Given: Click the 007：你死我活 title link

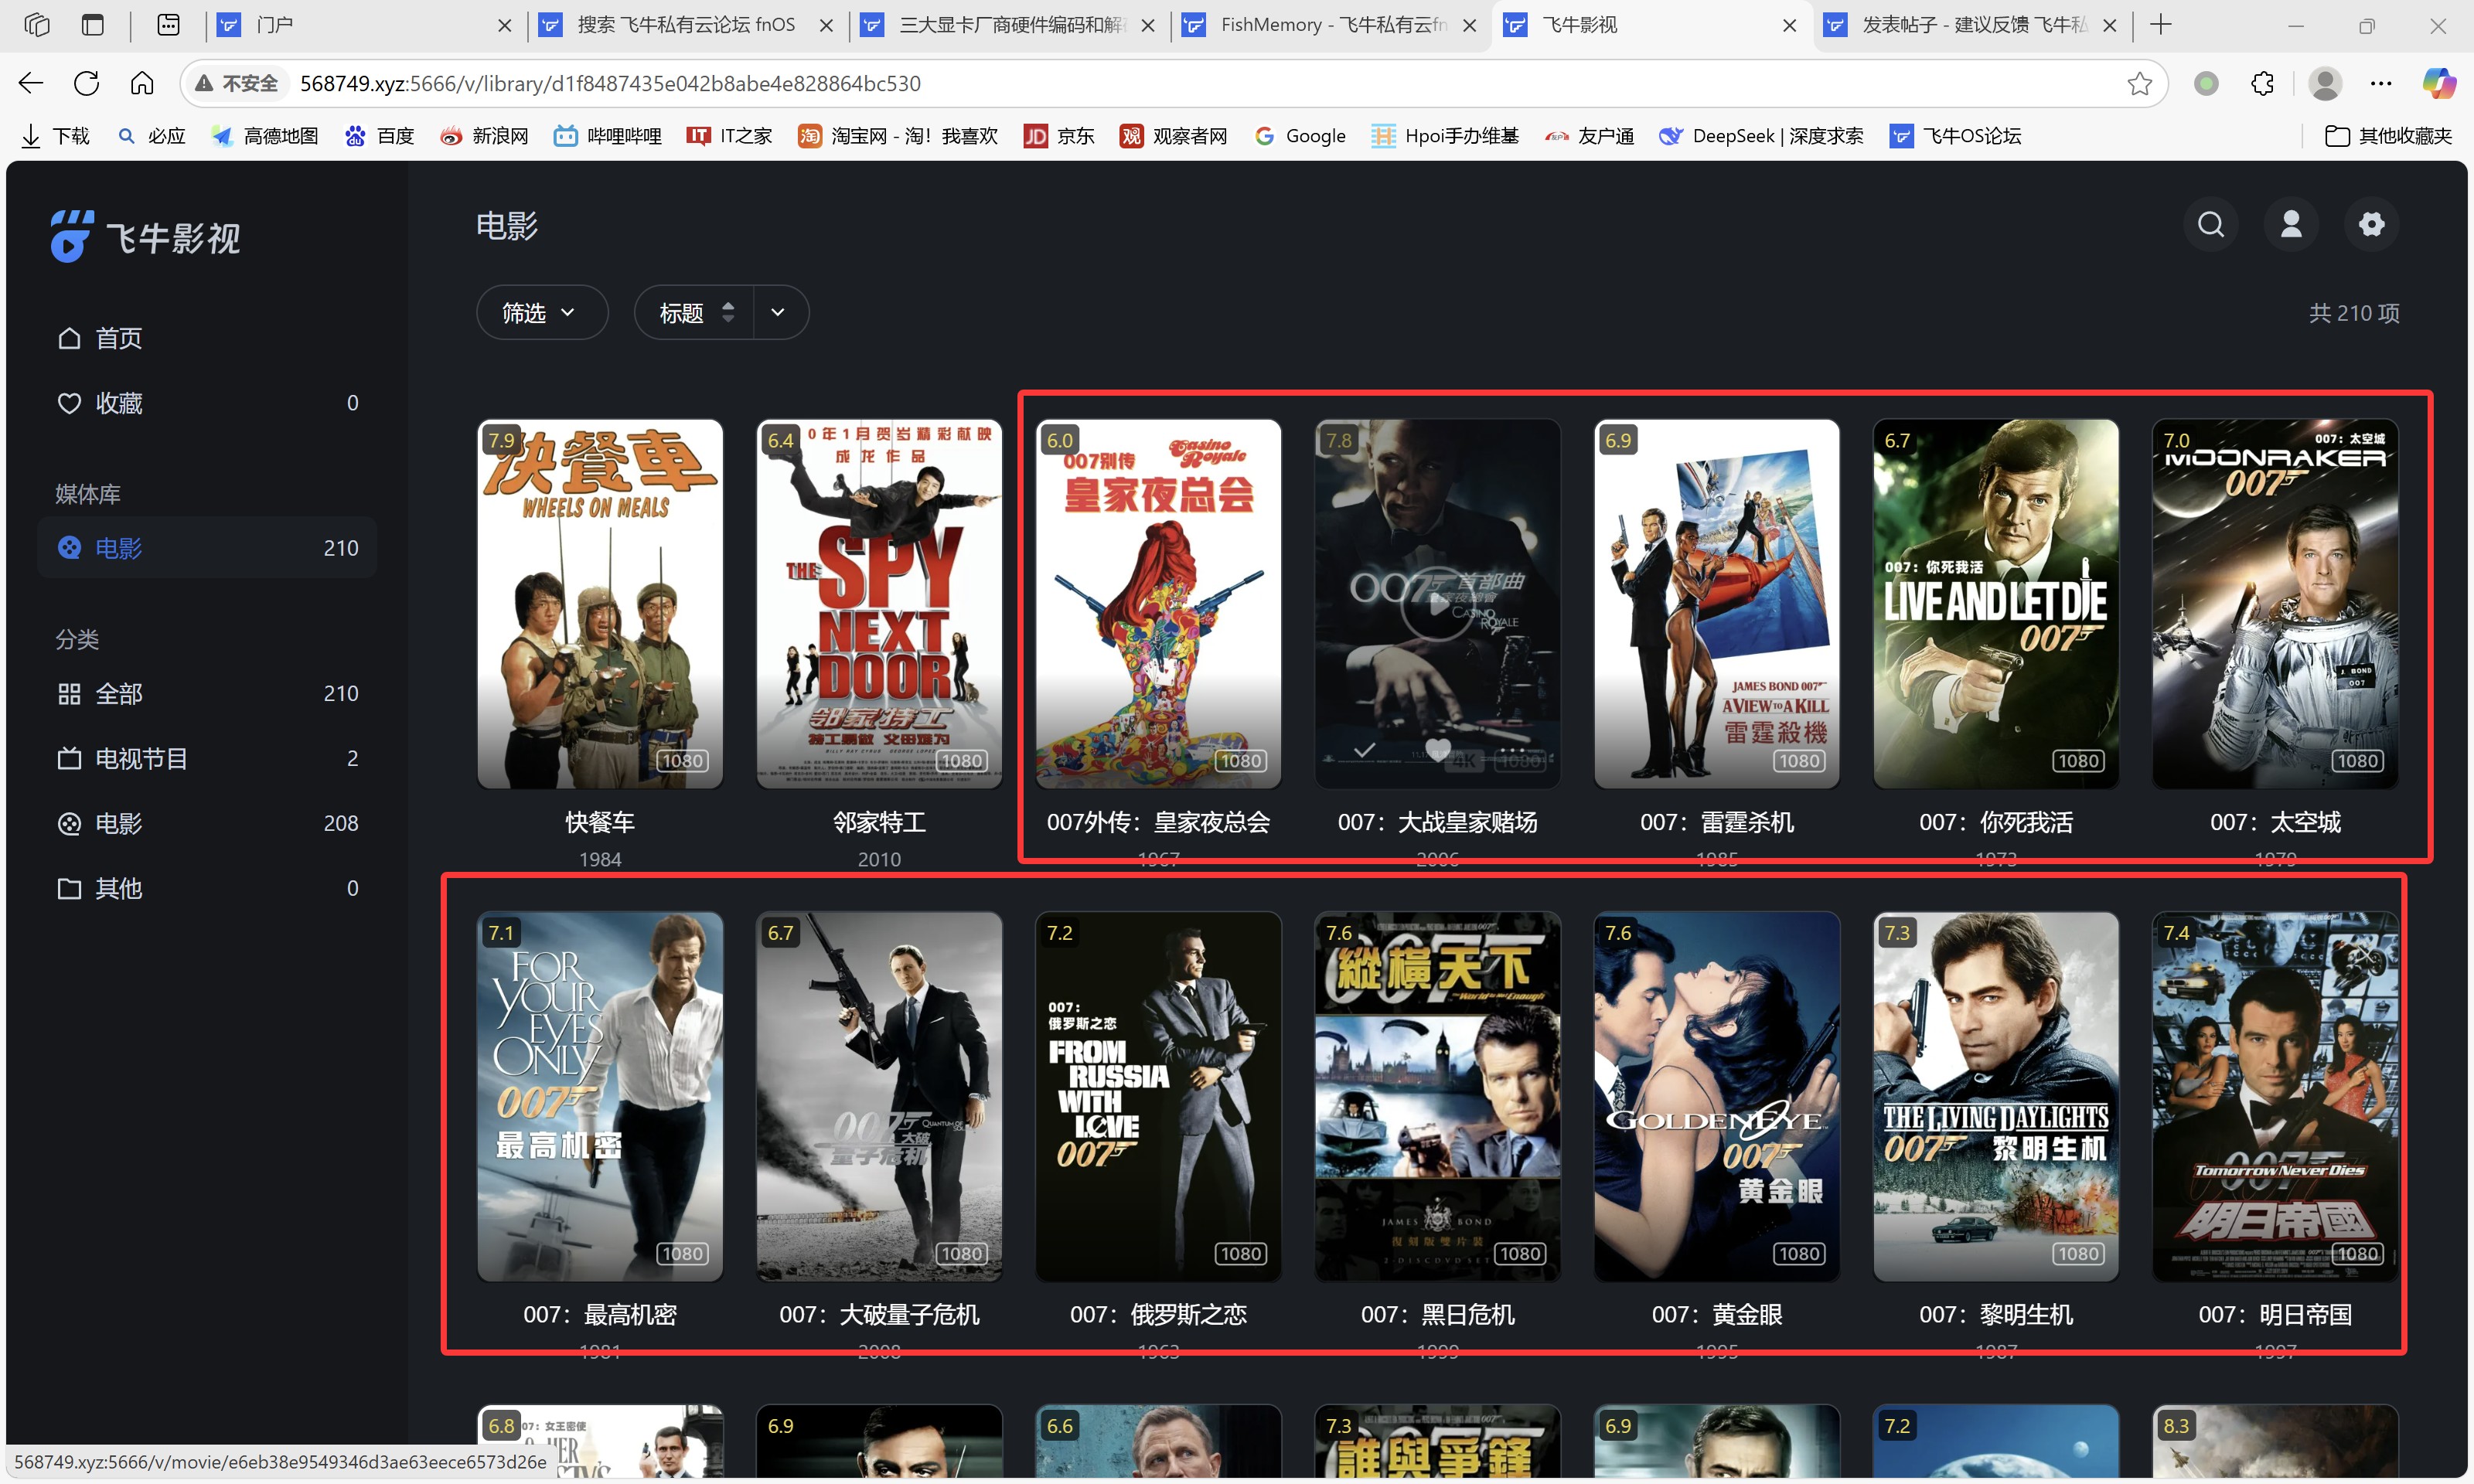Looking at the screenshot, I should [x=1995, y=822].
